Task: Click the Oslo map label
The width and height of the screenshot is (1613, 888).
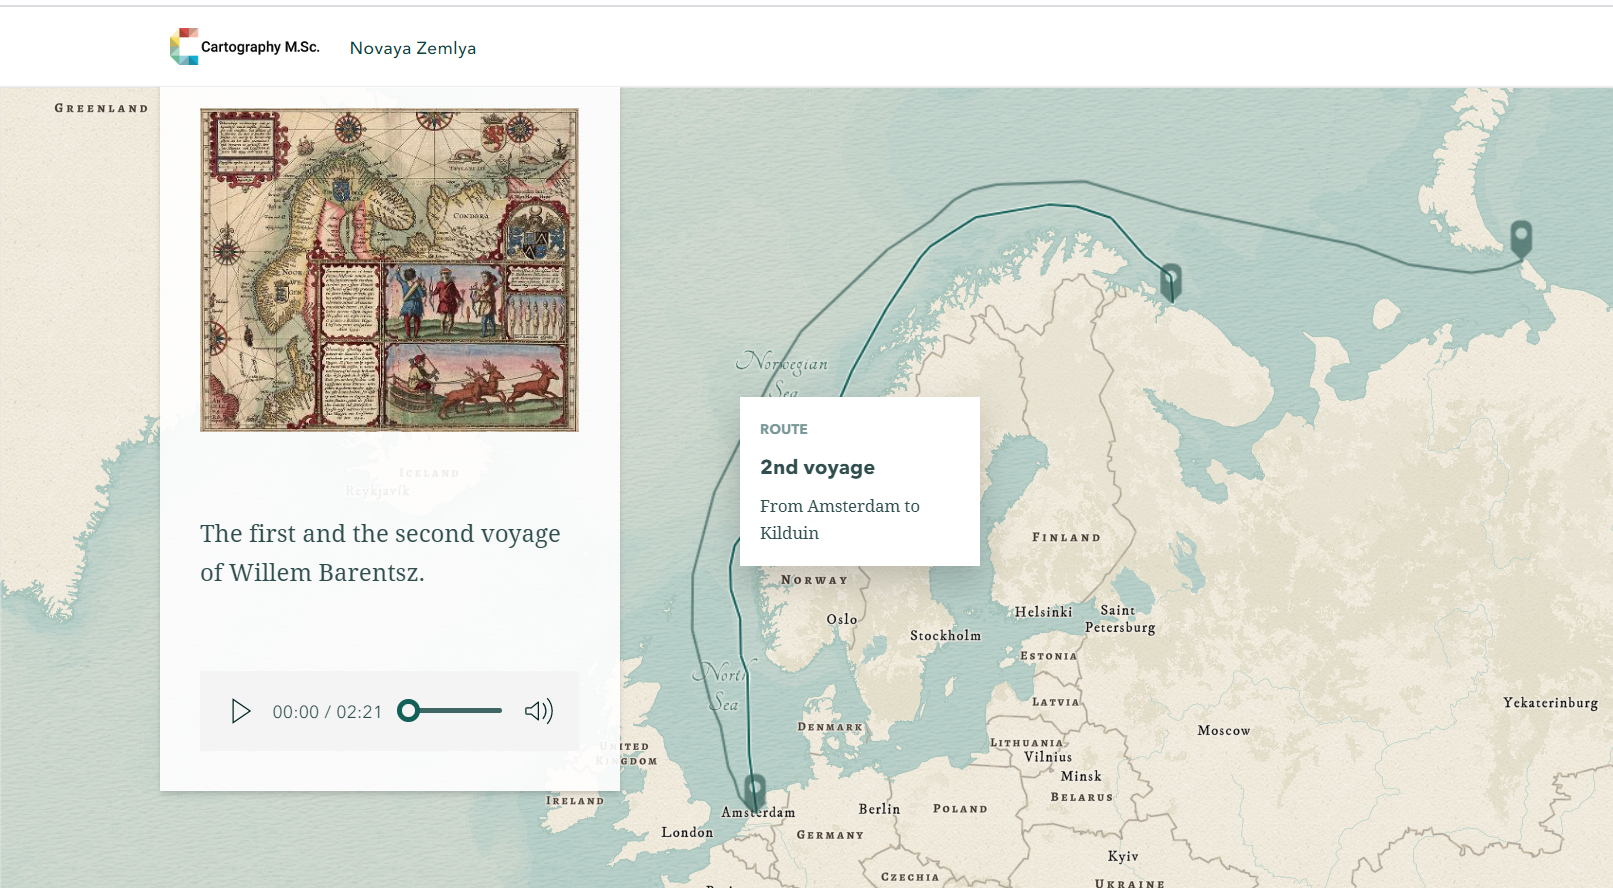Action: click(842, 619)
